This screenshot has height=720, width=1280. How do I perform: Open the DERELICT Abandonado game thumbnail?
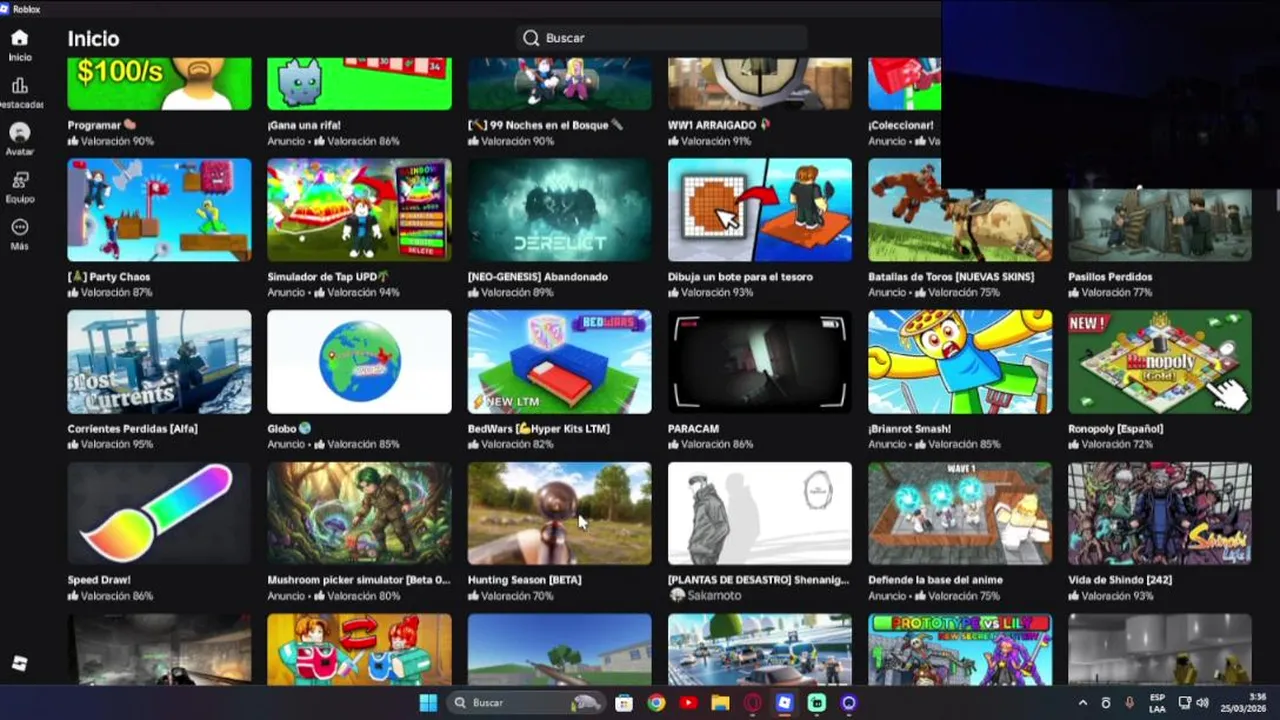559,210
